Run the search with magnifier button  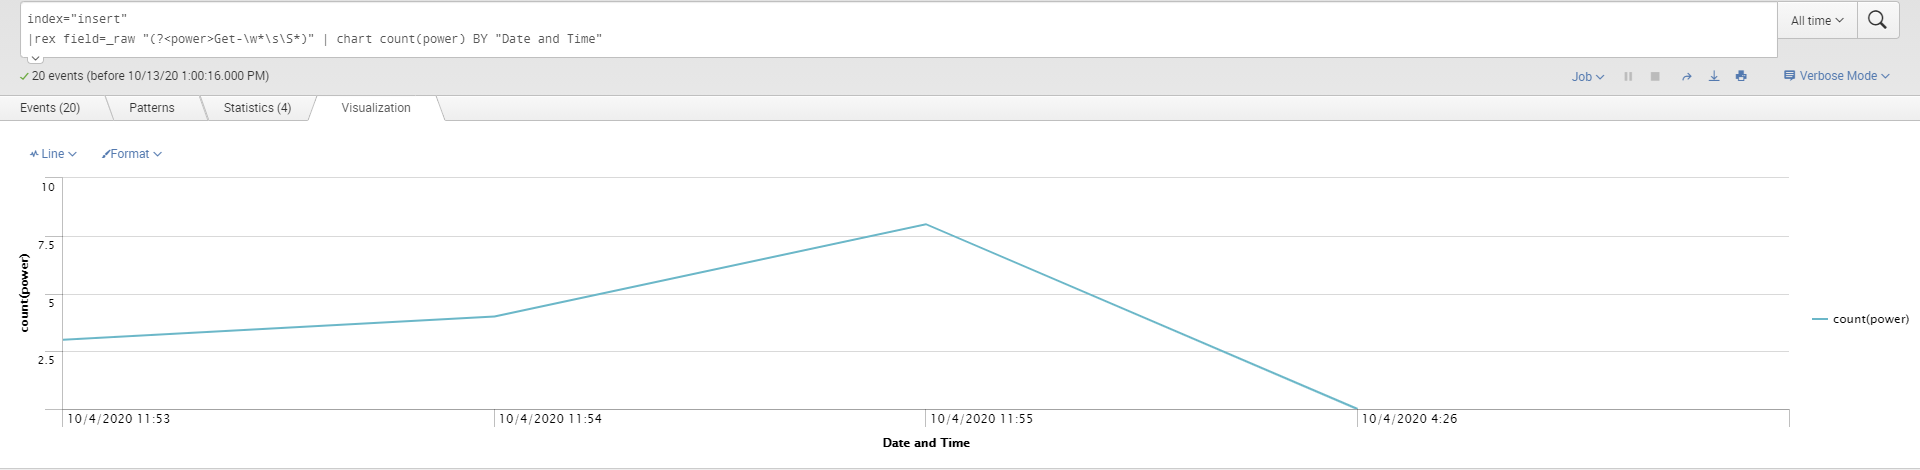tap(1877, 20)
